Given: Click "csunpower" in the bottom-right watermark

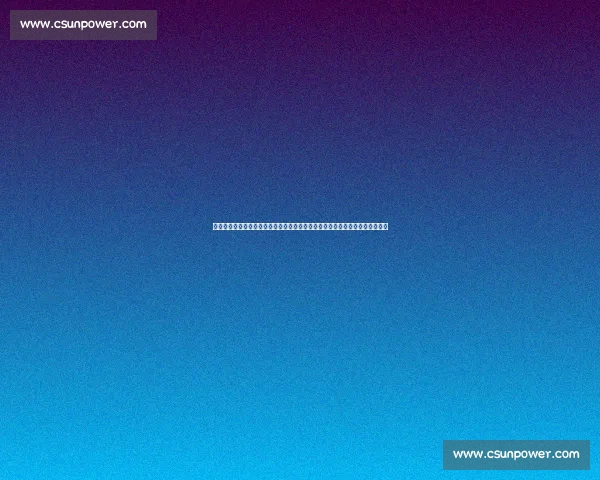Looking at the screenshot, I should click(517, 454).
